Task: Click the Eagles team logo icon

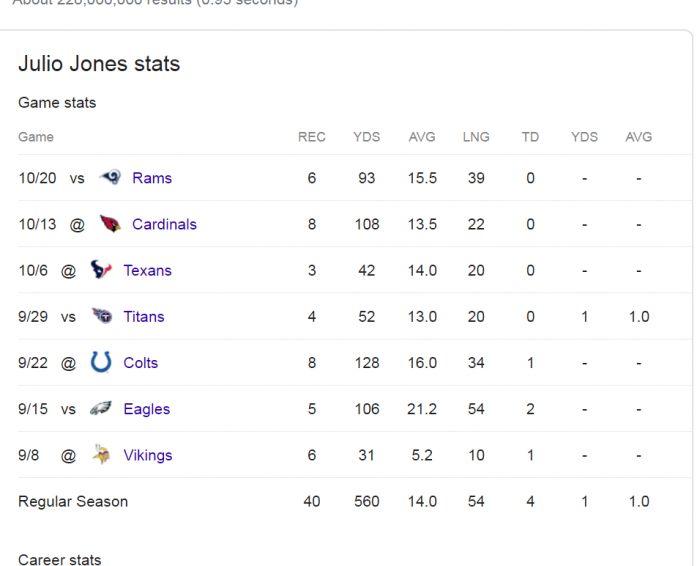Action: point(101,408)
